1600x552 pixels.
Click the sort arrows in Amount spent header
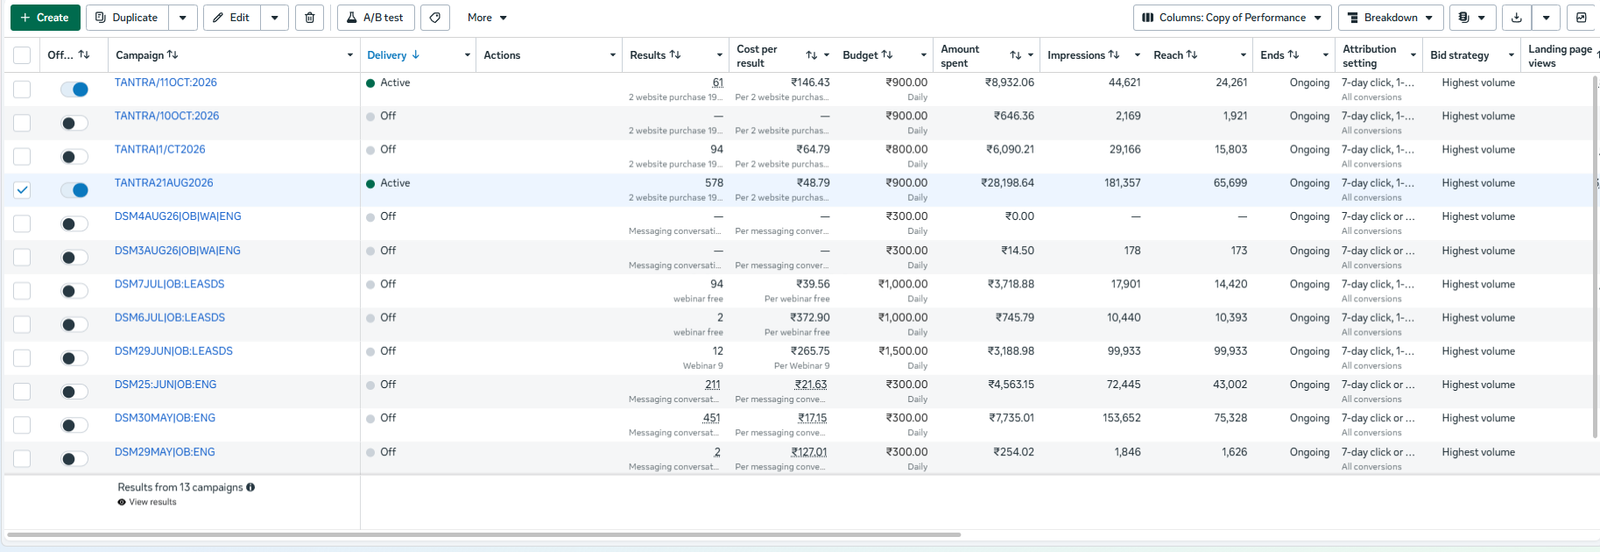pyautogui.click(x=1015, y=55)
